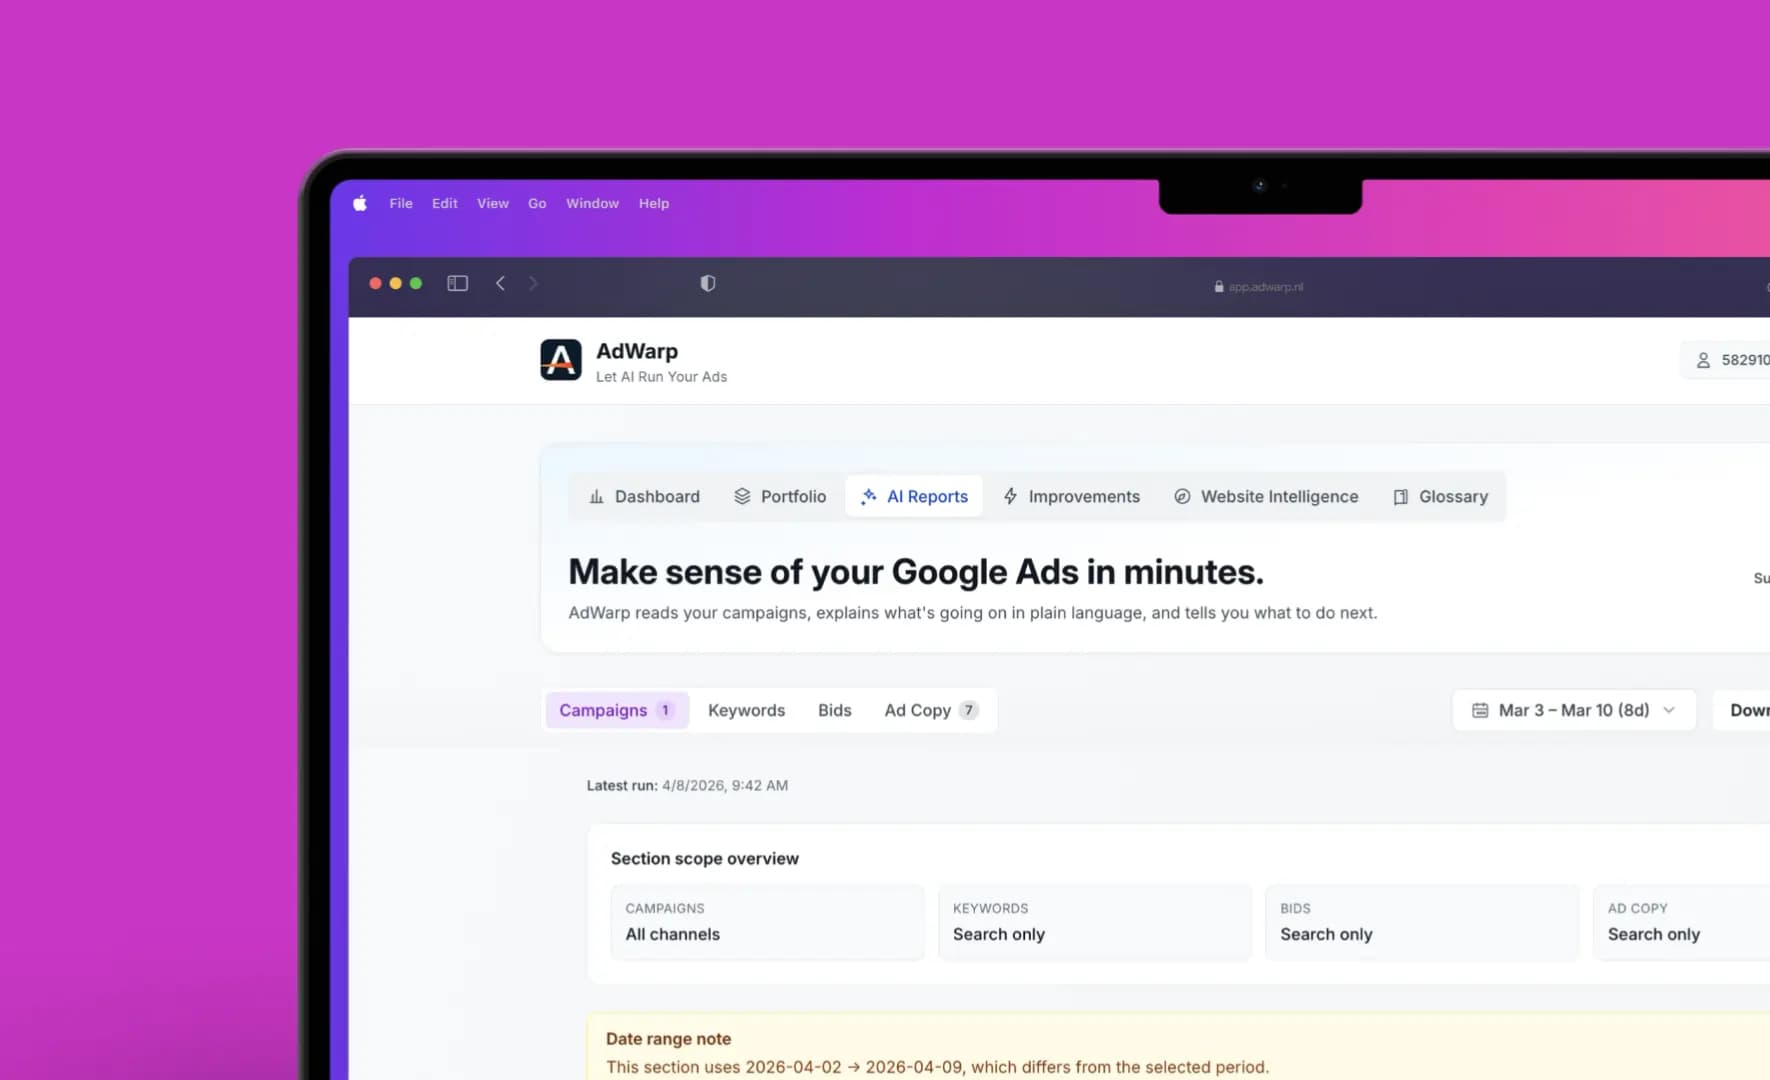Toggle the browser sidebar panel icon
The height and width of the screenshot is (1080, 1770).
pyautogui.click(x=457, y=284)
